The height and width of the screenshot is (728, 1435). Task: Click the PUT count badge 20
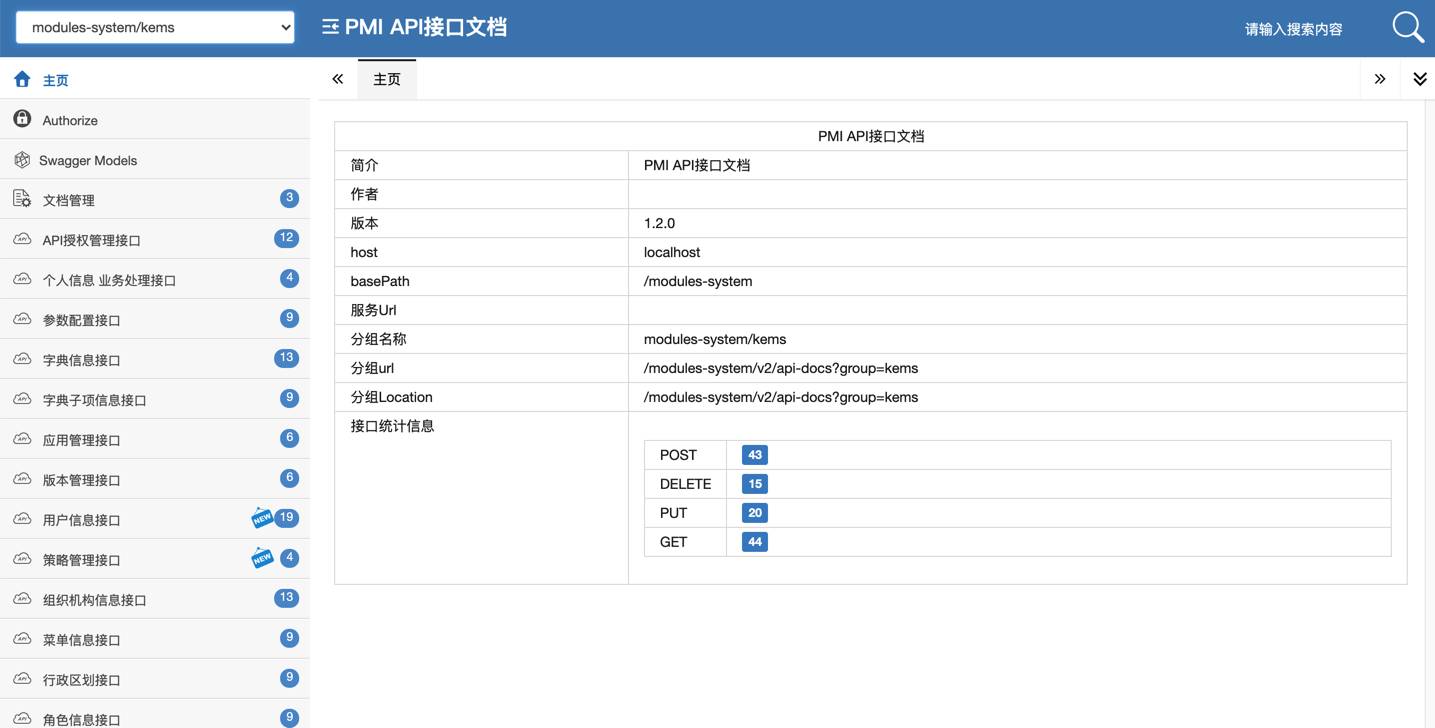point(755,513)
